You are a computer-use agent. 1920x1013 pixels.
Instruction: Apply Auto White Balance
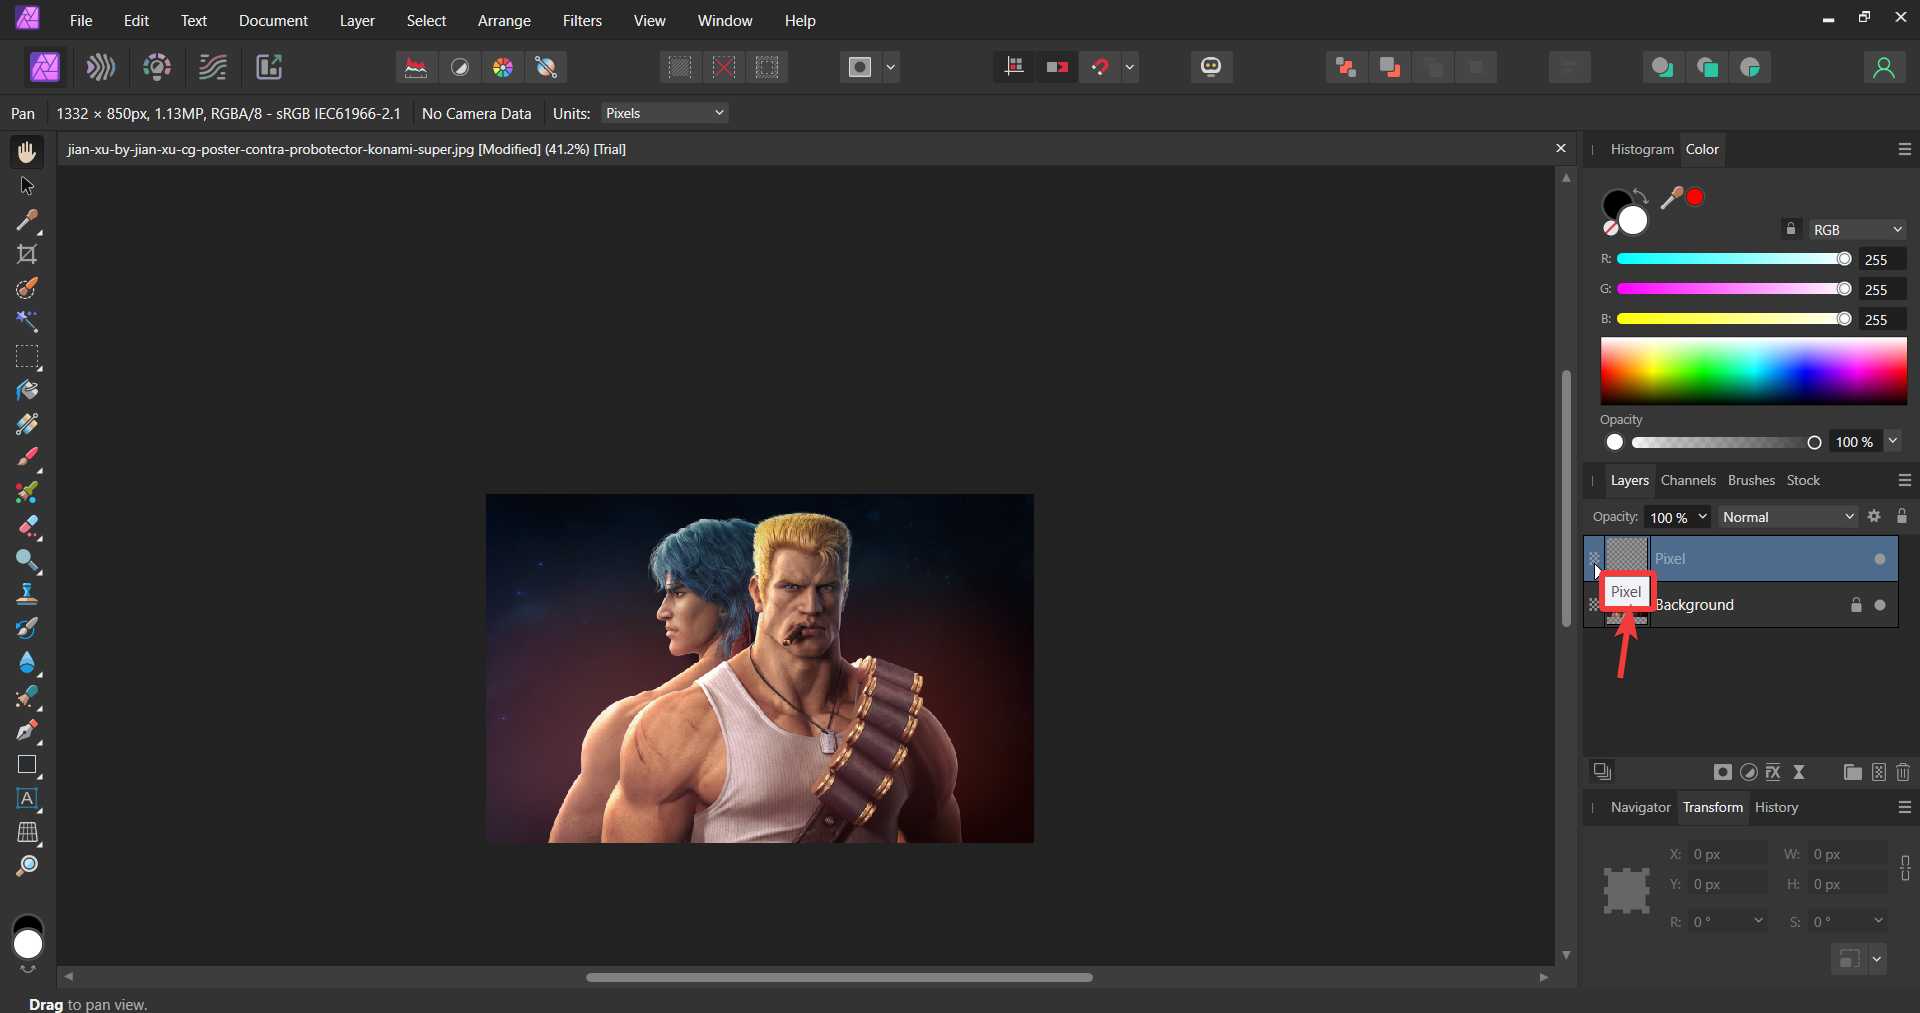click(x=546, y=67)
